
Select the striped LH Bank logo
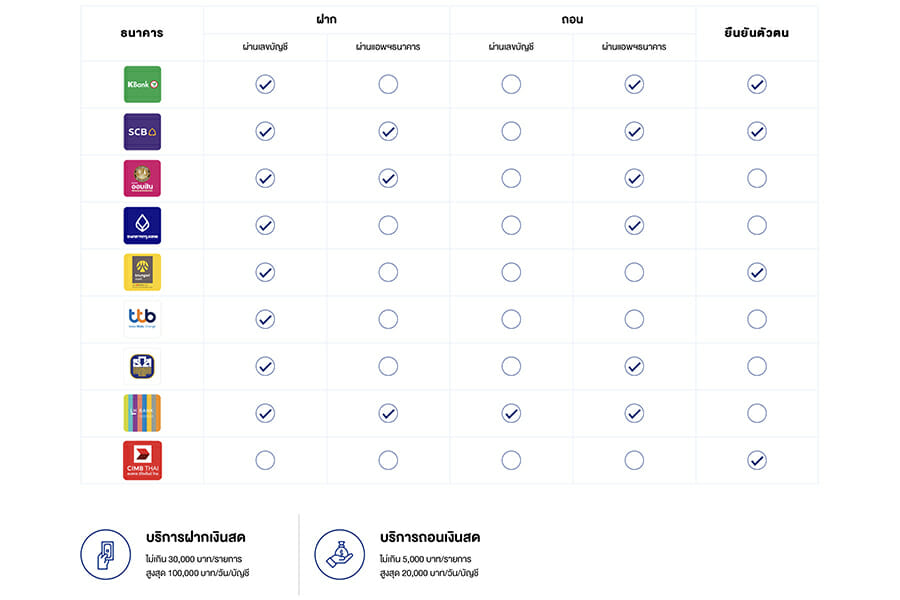point(142,413)
